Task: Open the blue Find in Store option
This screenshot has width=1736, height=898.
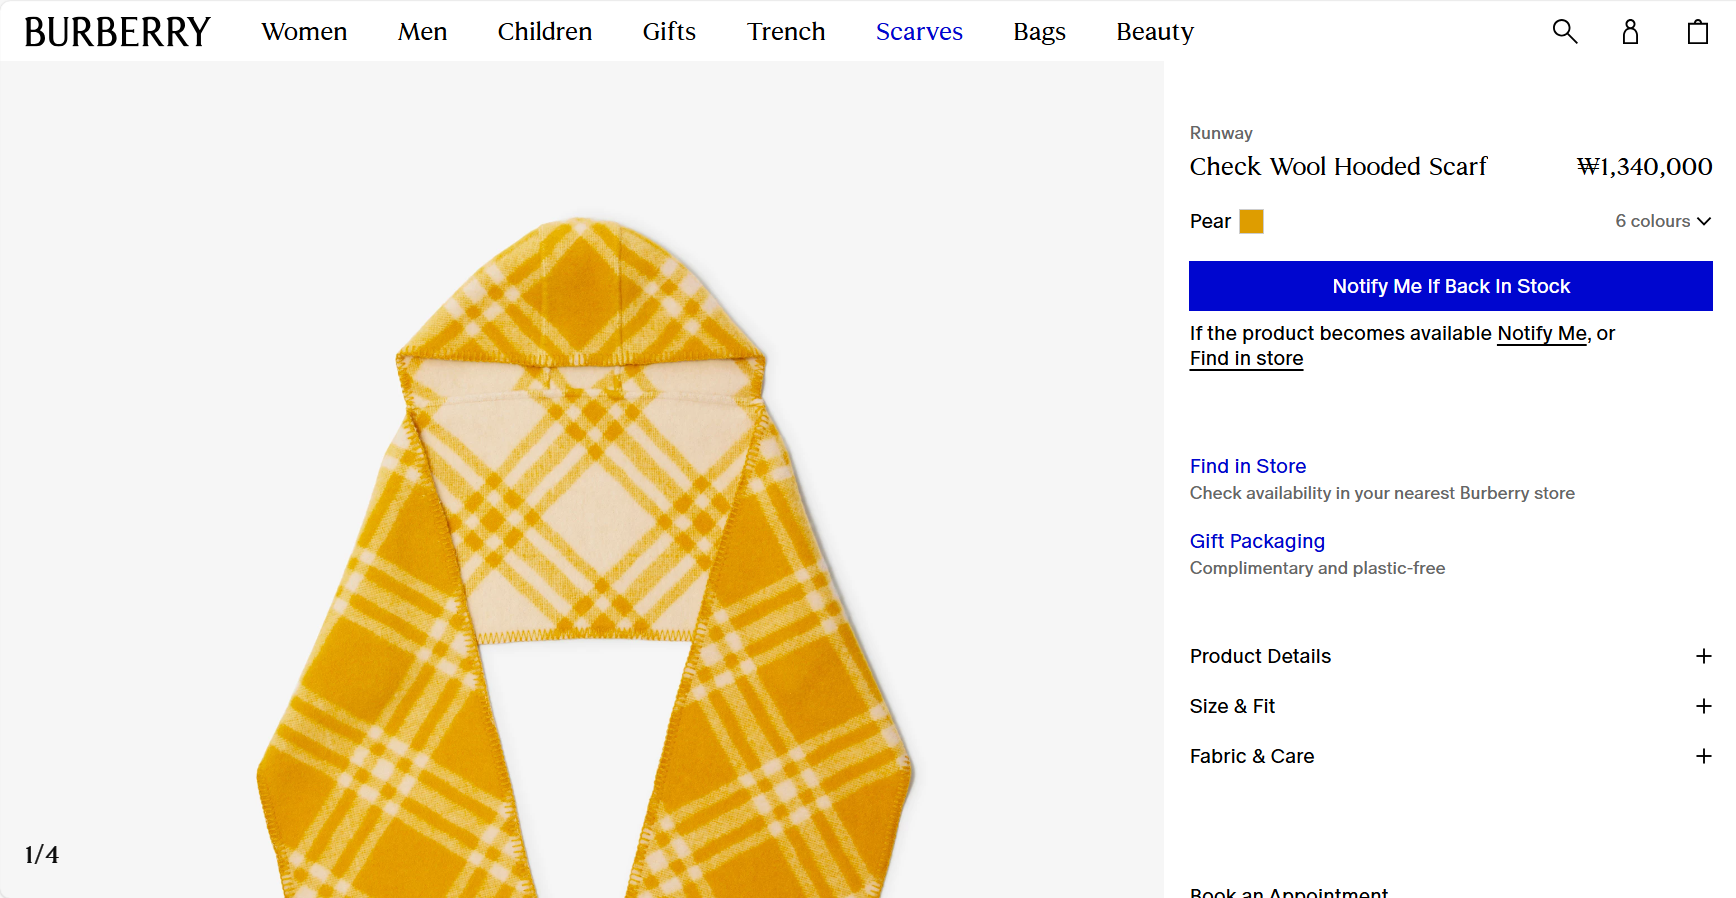Action: pos(1247,466)
